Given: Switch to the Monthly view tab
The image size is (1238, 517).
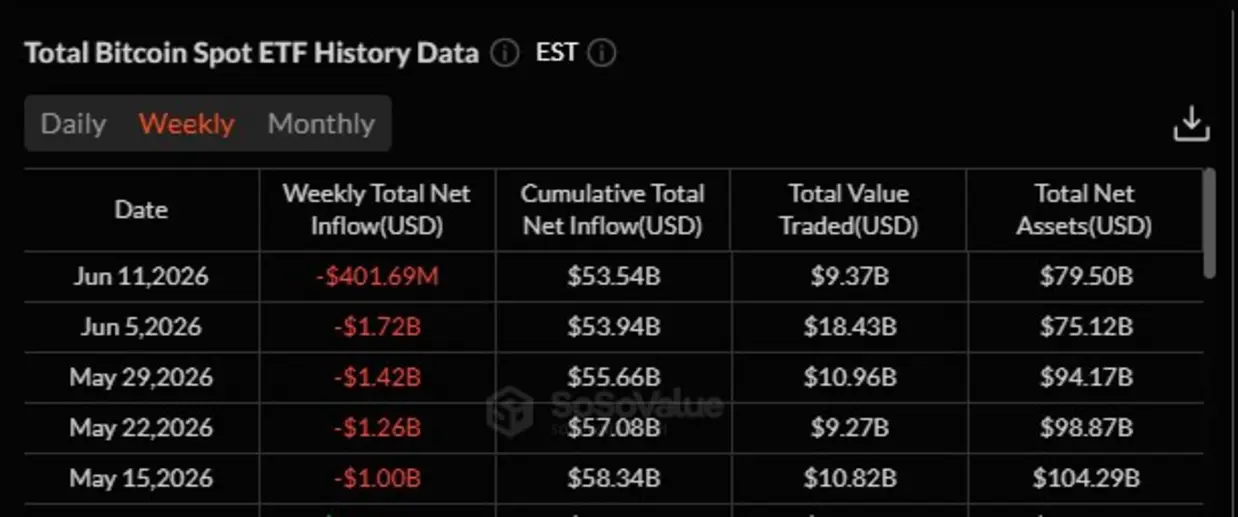Looking at the screenshot, I should (321, 124).
